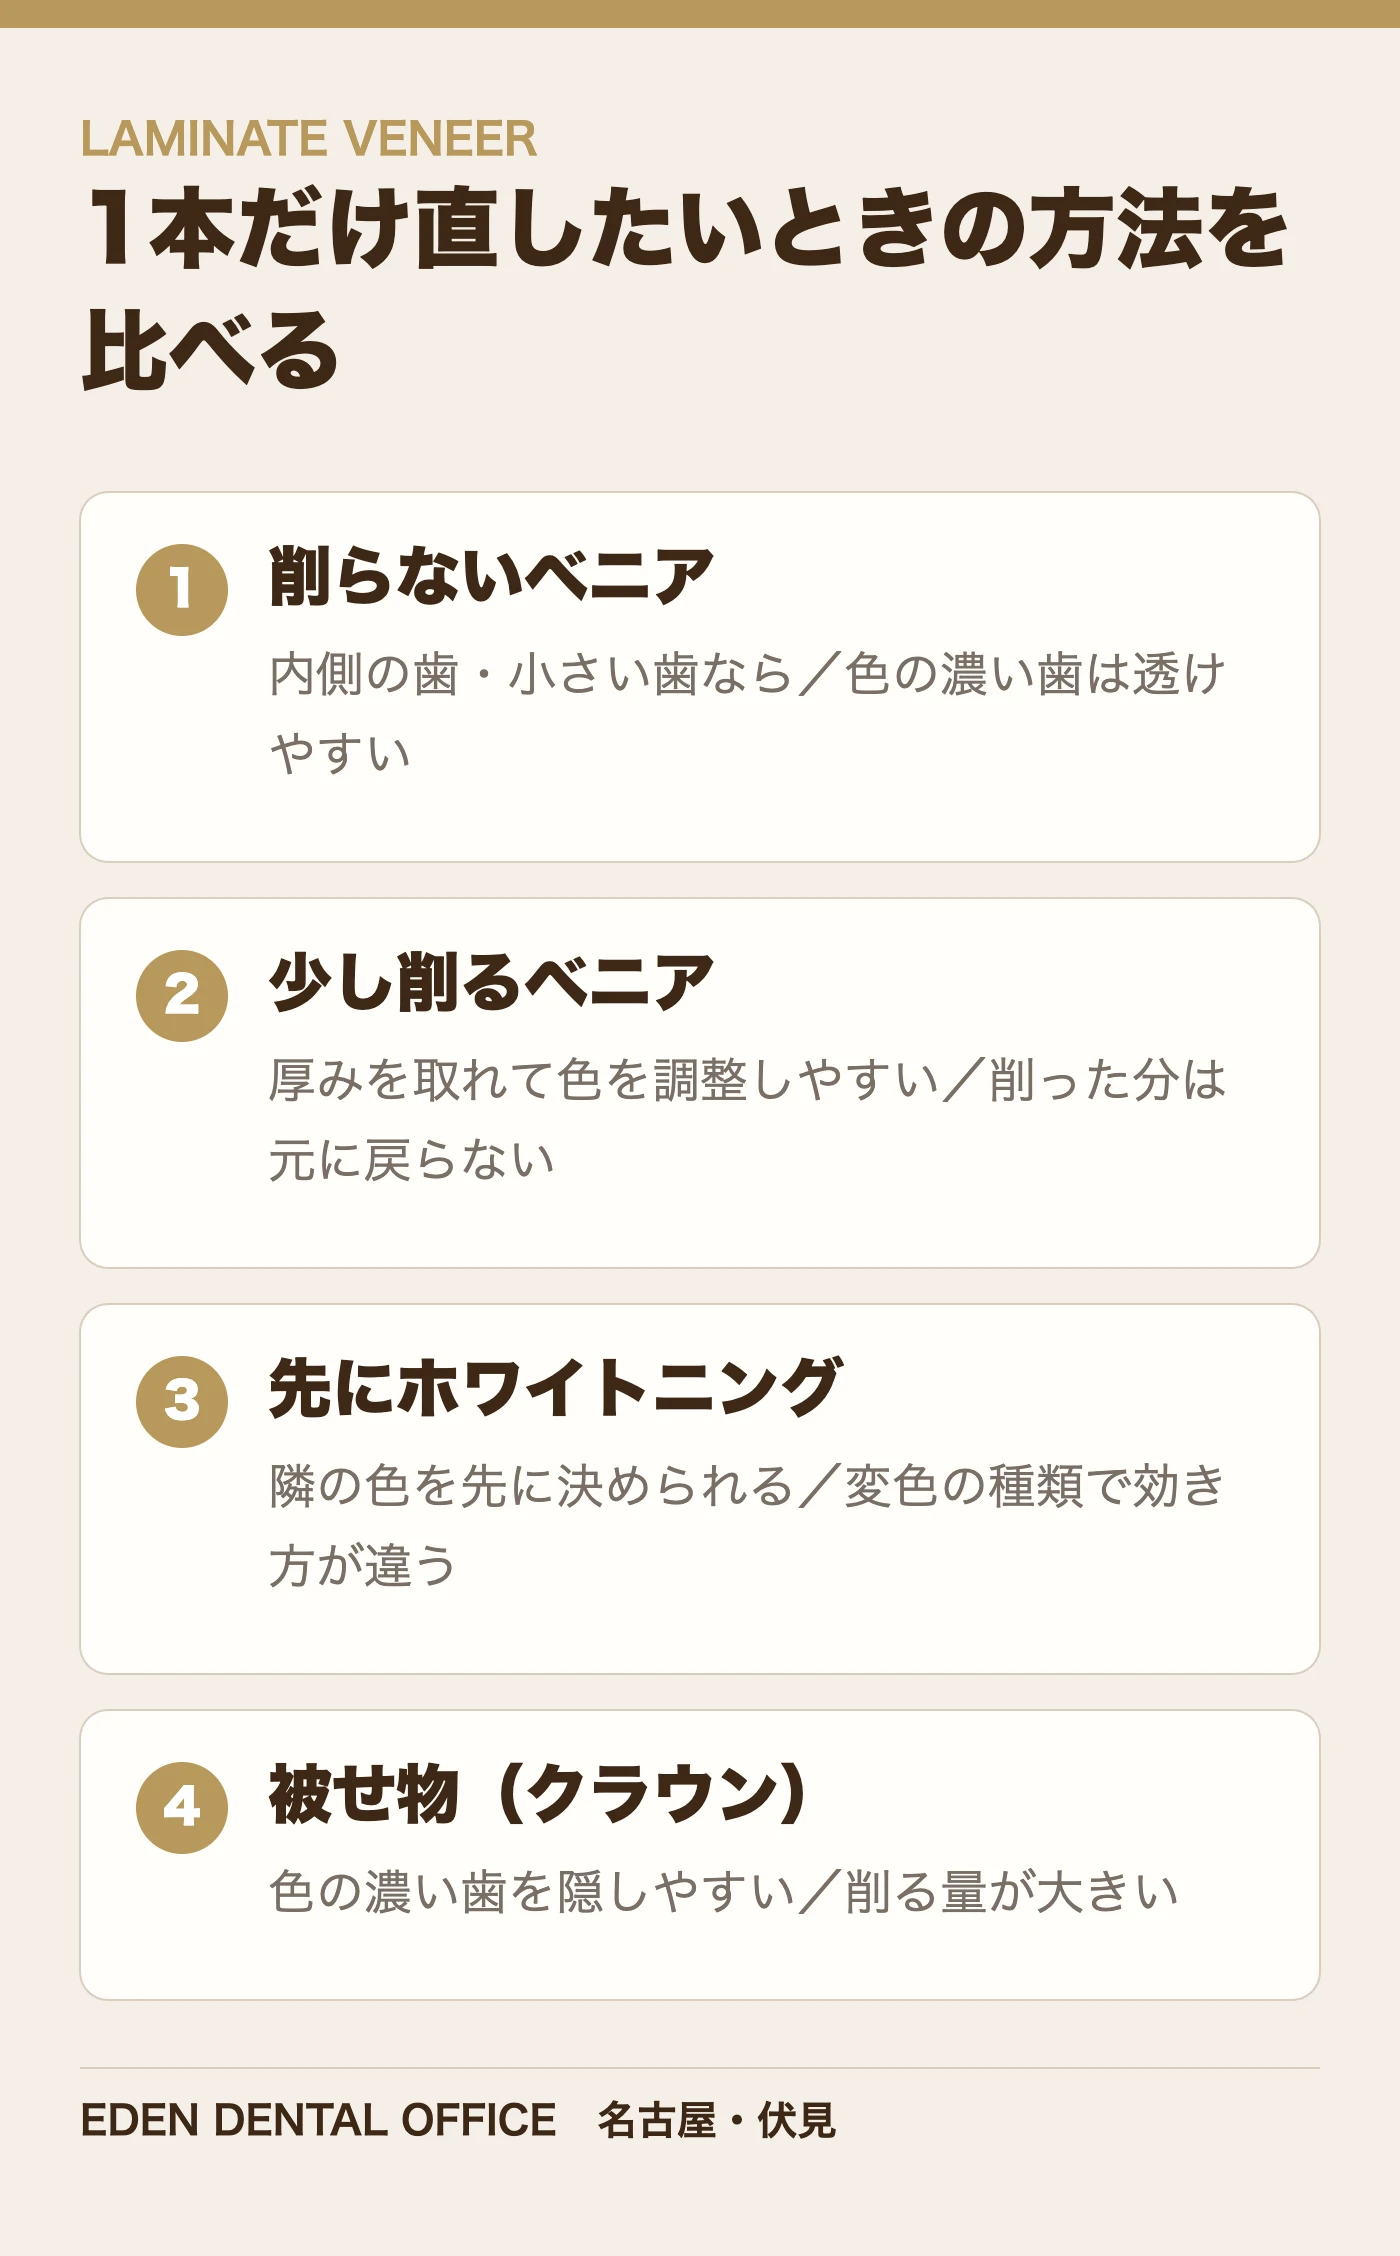The width and height of the screenshot is (1400, 2256).
Task: Click the main title 1本だけ直したいときの方法を比べる
Action: 685,288
